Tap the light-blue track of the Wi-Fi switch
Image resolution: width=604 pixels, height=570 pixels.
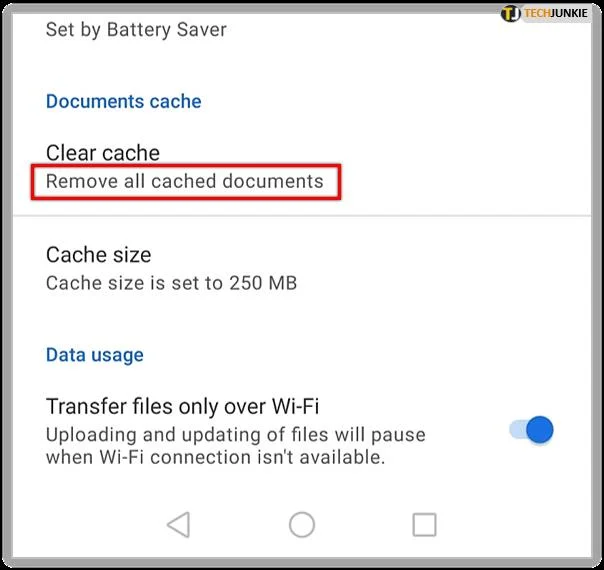(x=517, y=429)
